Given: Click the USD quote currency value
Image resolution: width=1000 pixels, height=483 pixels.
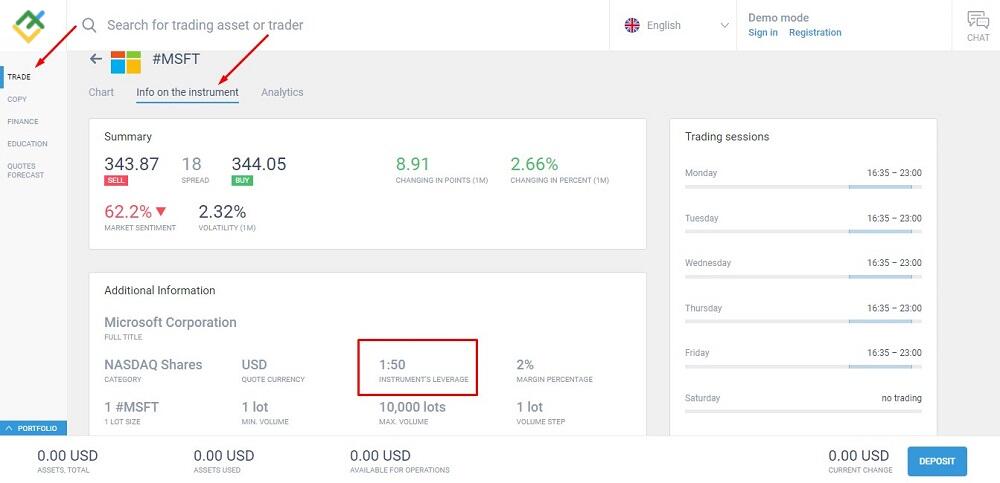Looking at the screenshot, I should coord(254,364).
